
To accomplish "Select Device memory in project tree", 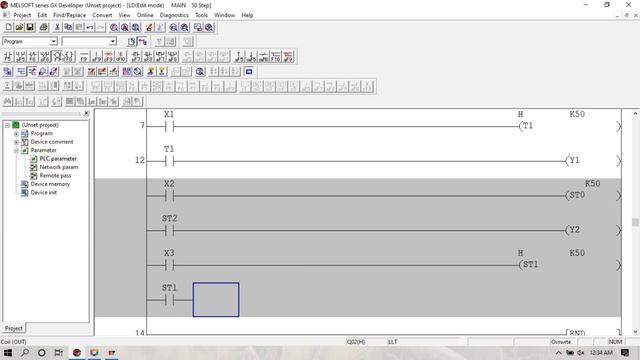I will tap(50, 184).
